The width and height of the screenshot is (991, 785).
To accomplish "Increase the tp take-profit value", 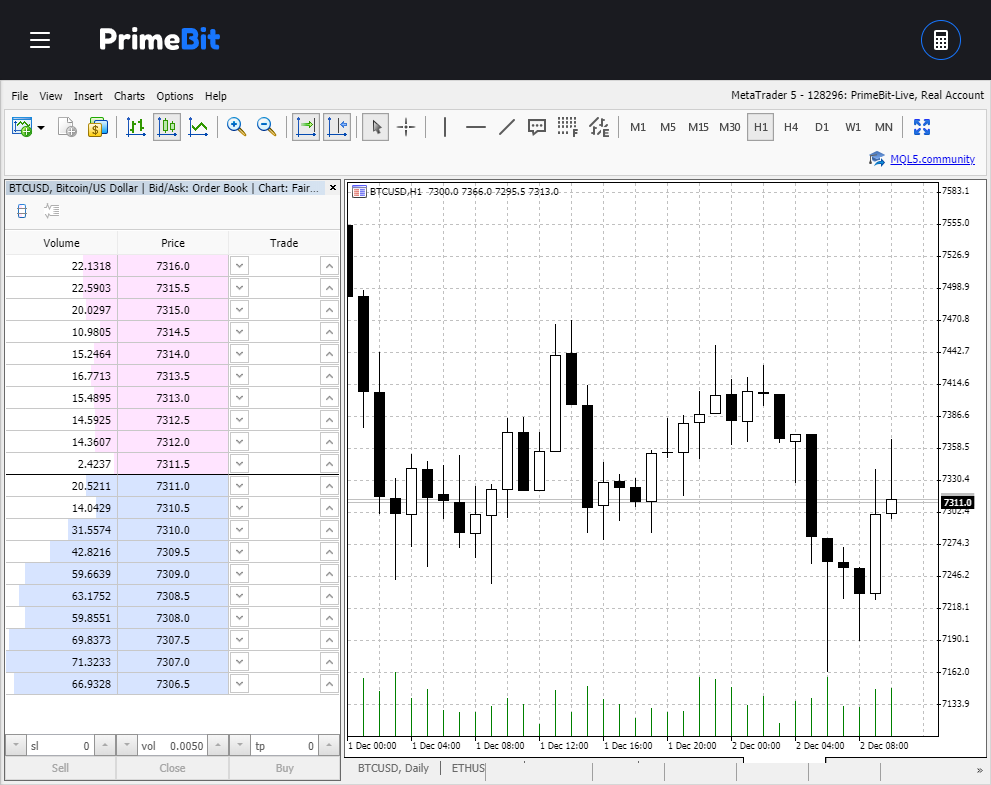I will pos(329,745).
